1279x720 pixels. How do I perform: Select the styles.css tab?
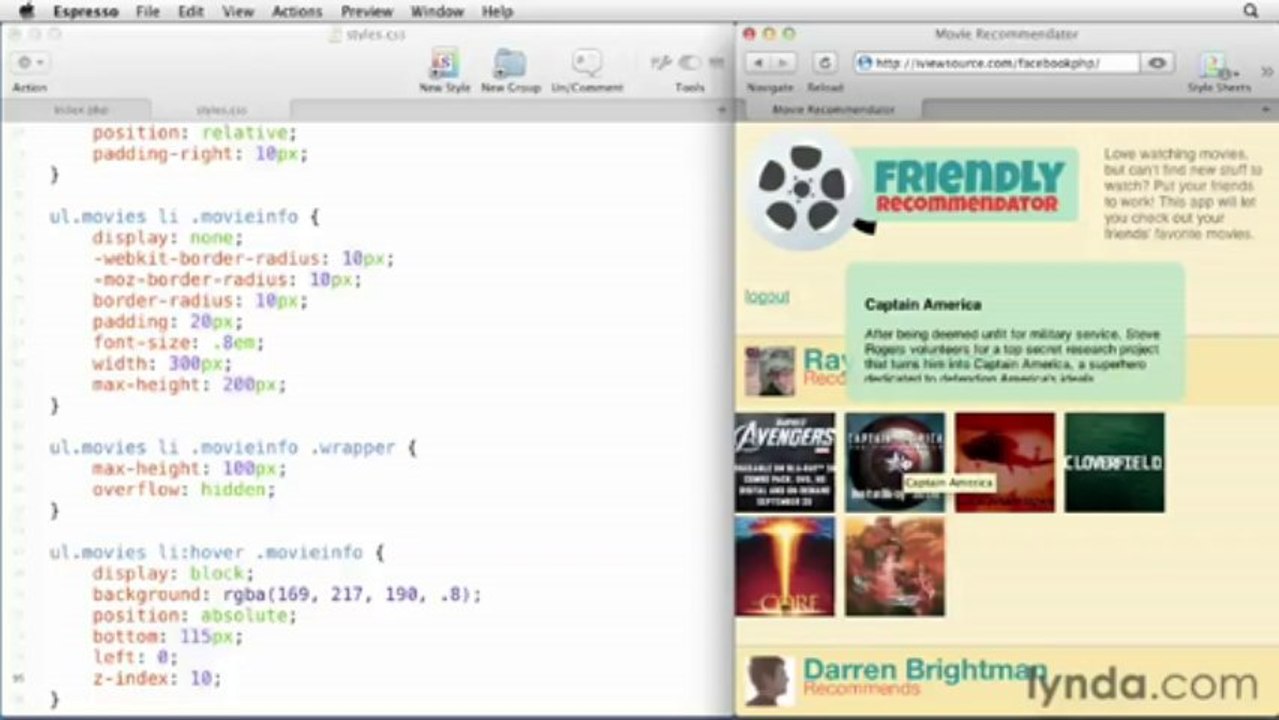[x=221, y=109]
